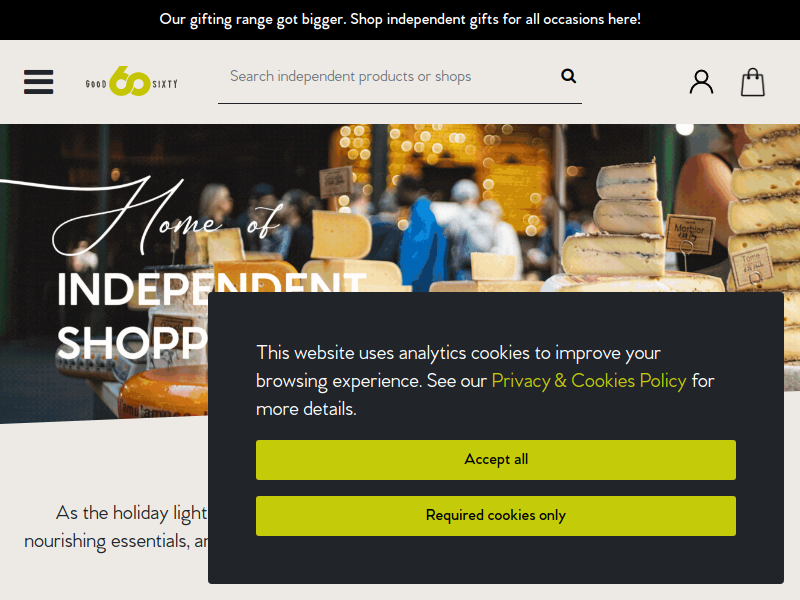Click the partially hidden SHOPP heading word
This screenshot has width=800, height=600.
132,342
